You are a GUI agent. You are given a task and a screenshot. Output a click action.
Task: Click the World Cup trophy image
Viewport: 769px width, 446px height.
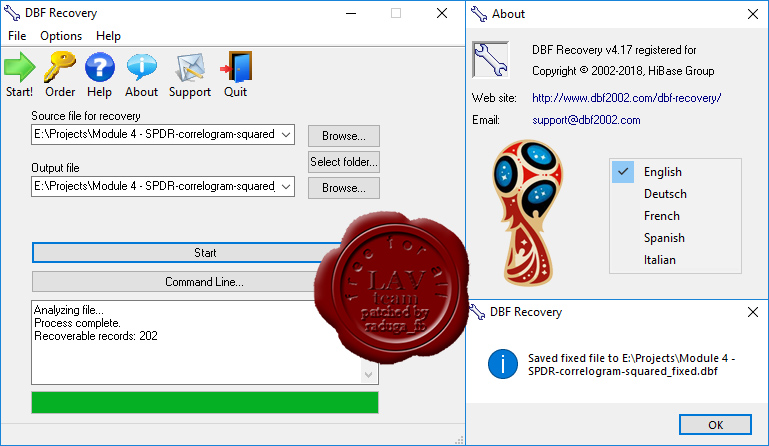point(527,212)
